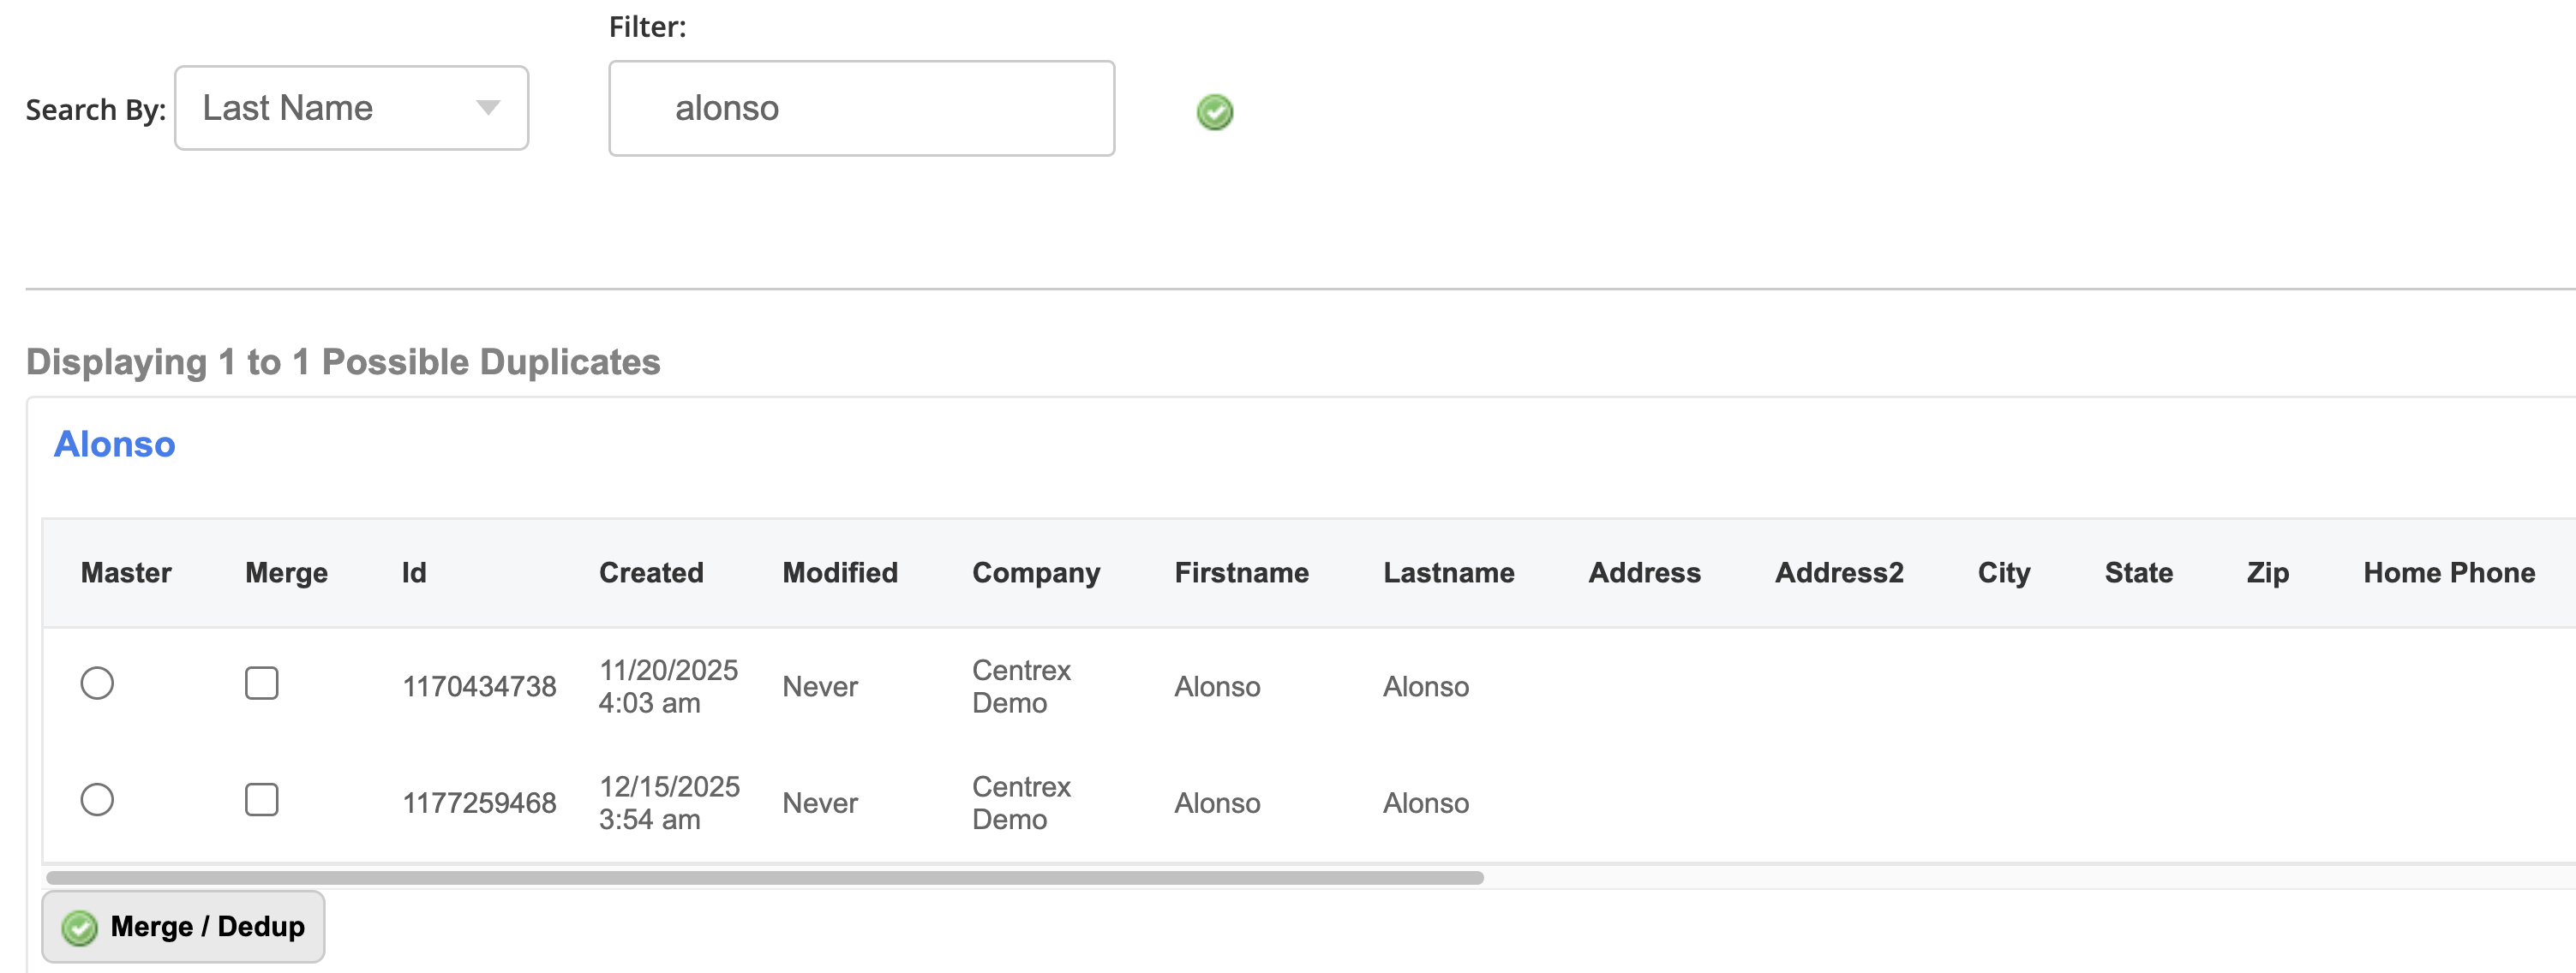
Task: Open the Search By Last Name dropdown
Action: point(351,108)
